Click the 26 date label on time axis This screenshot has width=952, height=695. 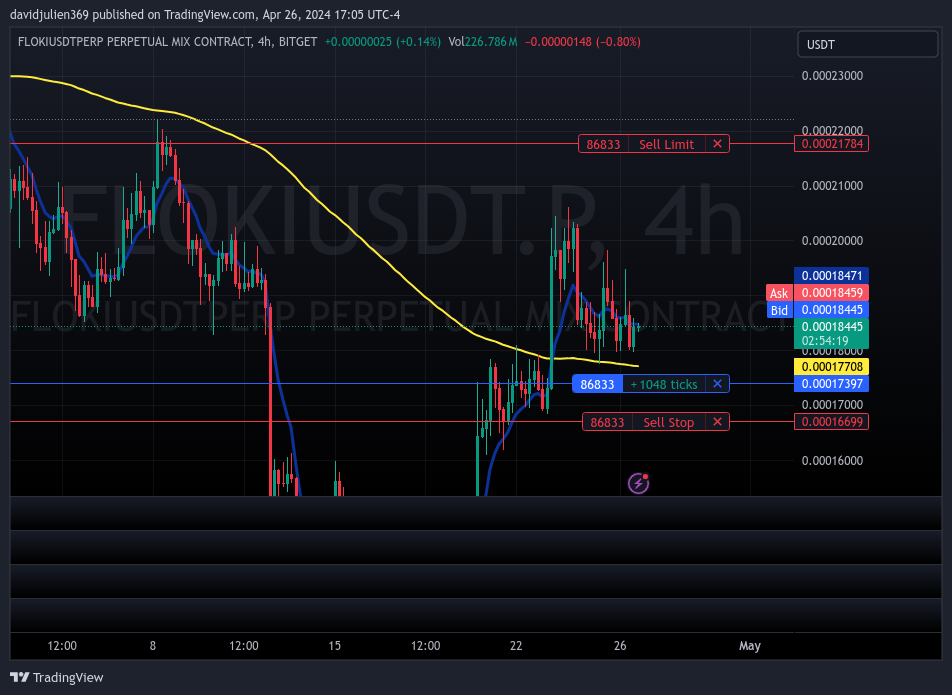[620, 646]
